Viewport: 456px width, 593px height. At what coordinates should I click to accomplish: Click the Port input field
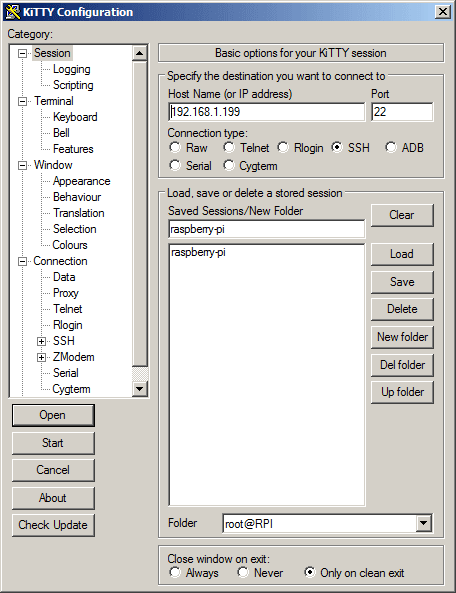click(402, 112)
